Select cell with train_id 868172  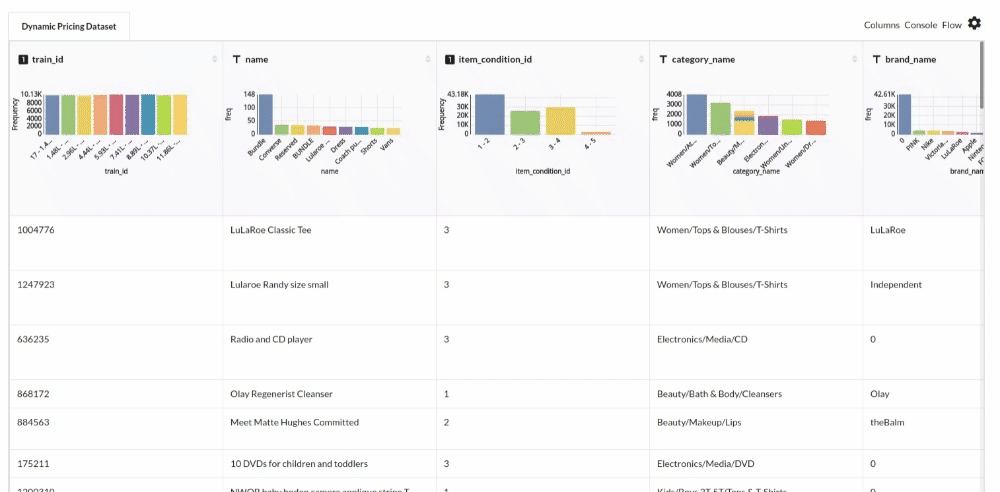click(x=116, y=394)
